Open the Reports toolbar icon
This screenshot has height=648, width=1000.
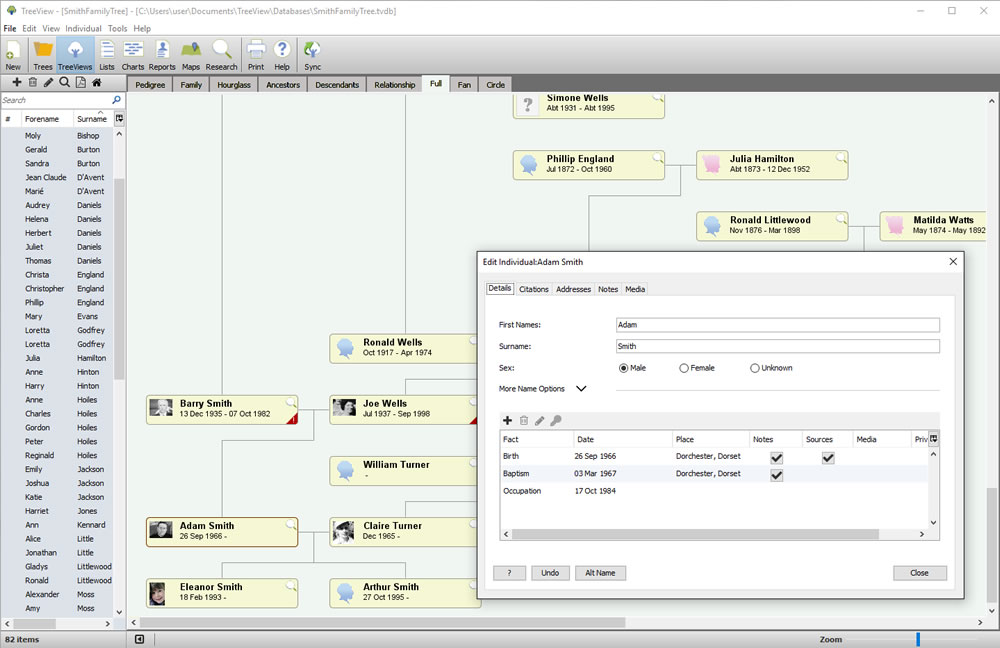pos(162,55)
